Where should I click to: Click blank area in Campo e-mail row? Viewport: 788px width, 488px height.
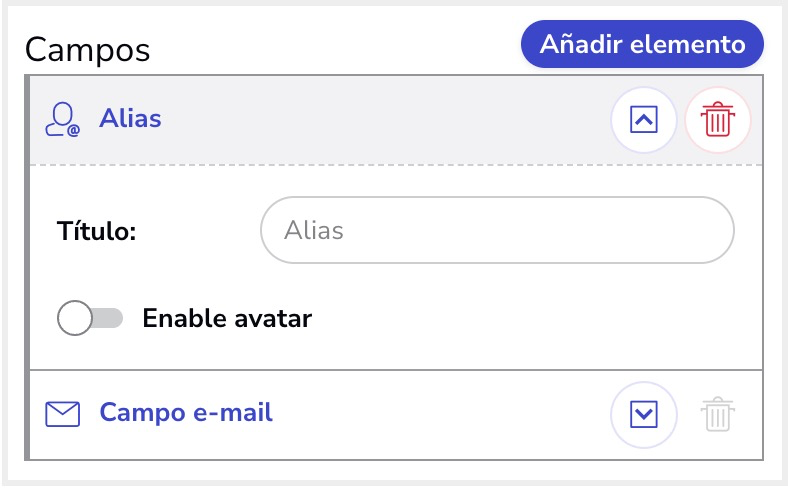(x=437, y=414)
